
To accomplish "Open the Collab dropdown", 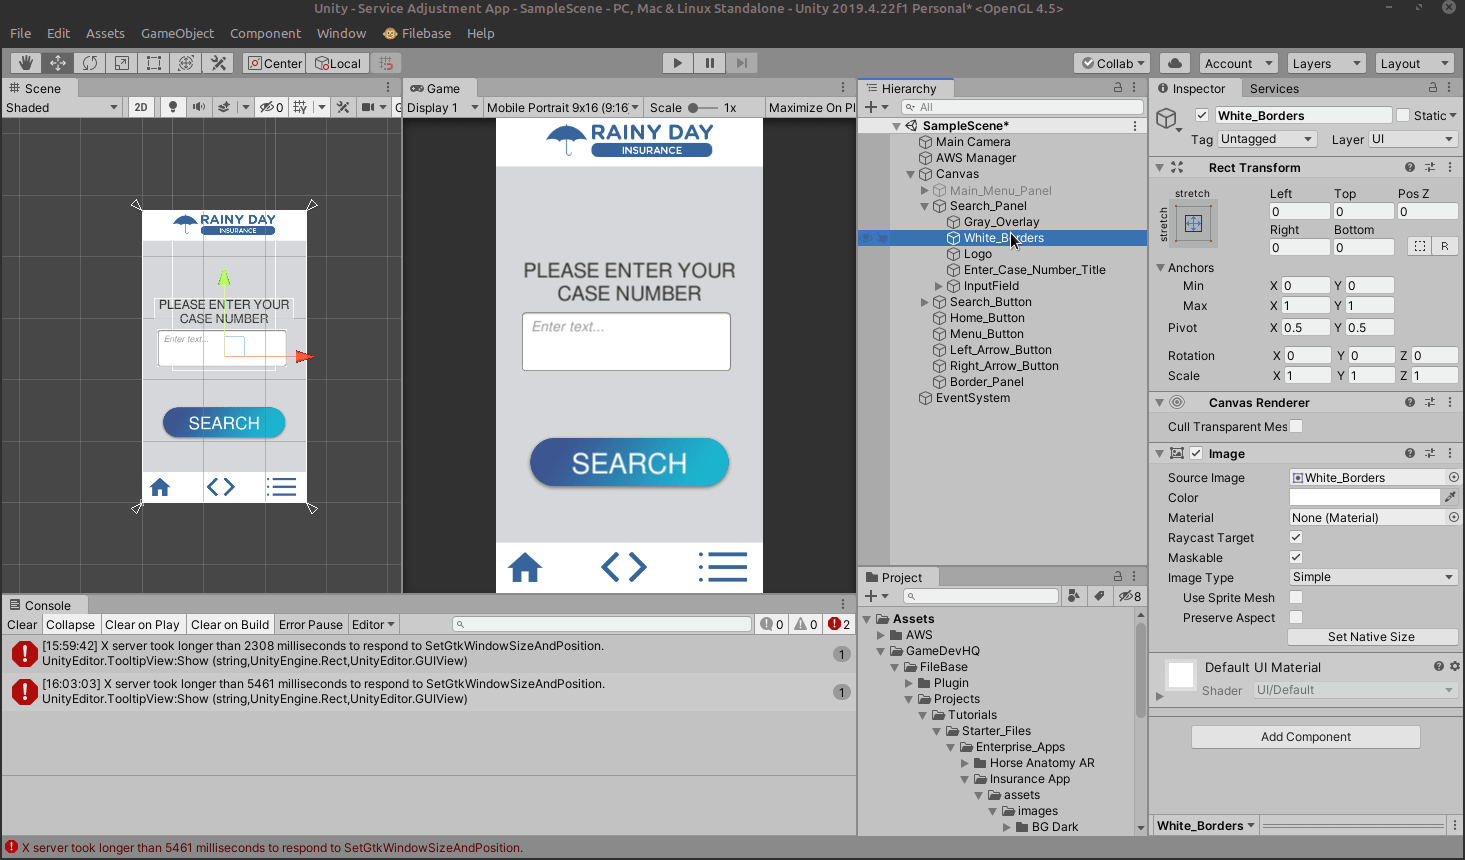I will (x=1113, y=63).
